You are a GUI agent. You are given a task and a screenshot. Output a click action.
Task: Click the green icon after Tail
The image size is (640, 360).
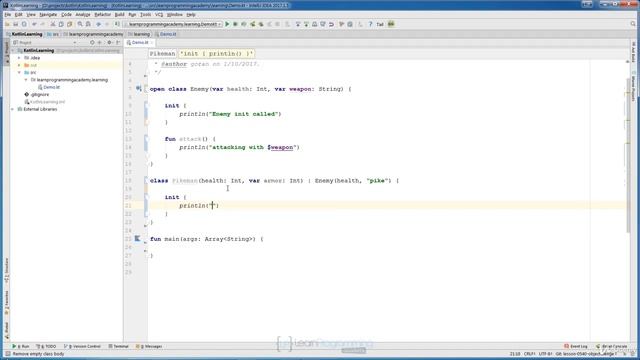(391, 24)
